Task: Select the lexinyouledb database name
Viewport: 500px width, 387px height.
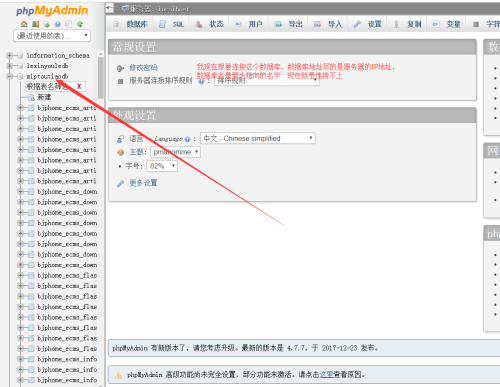Action: coord(47,66)
